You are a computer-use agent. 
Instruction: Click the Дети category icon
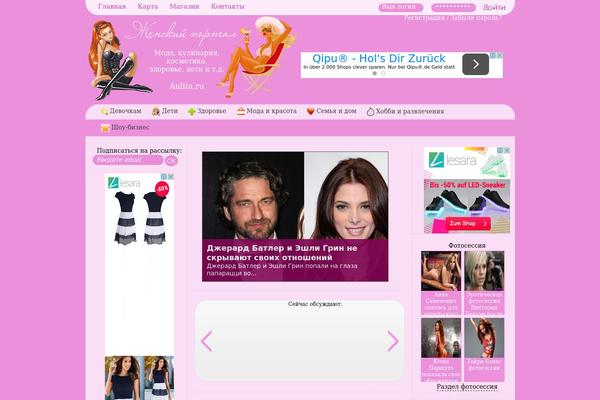pyautogui.click(x=156, y=111)
